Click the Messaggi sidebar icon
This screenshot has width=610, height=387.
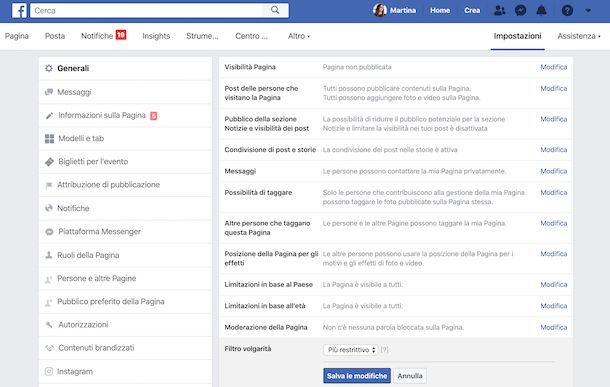pyautogui.click(x=49, y=92)
